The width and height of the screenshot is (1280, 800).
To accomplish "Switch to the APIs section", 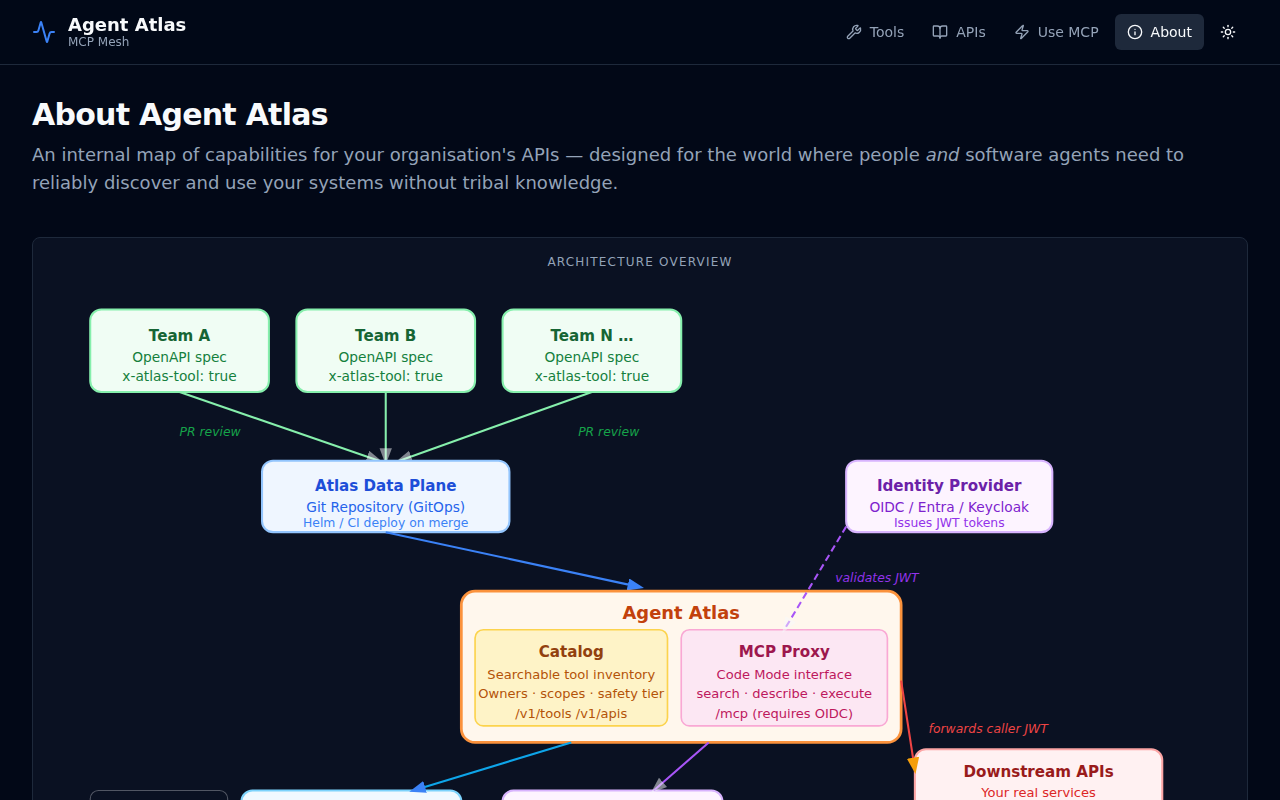I will (x=968, y=31).
